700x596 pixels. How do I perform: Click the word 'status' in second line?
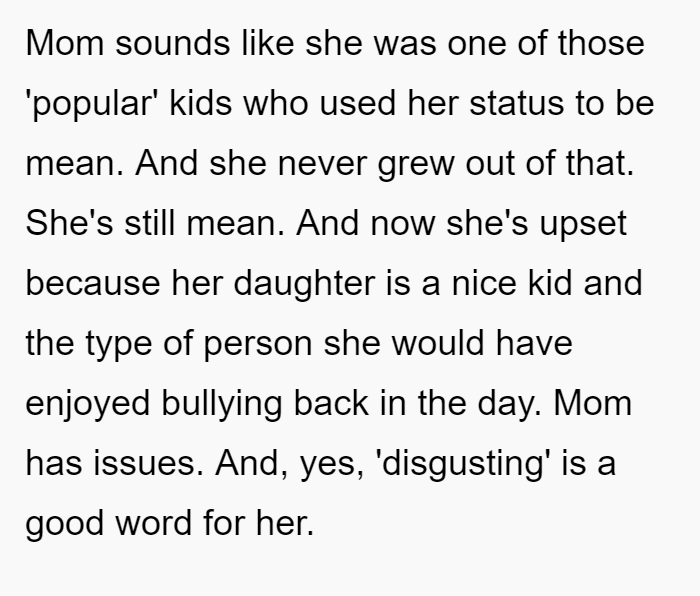coord(517,103)
